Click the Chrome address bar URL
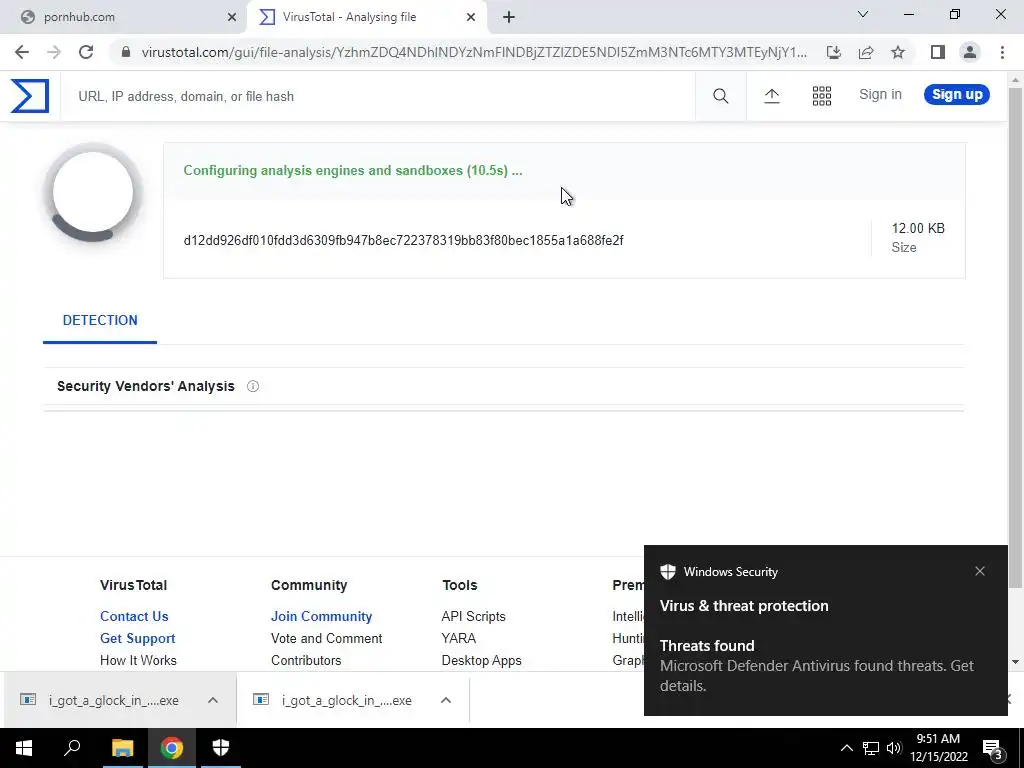The image size is (1024, 768). point(473,52)
